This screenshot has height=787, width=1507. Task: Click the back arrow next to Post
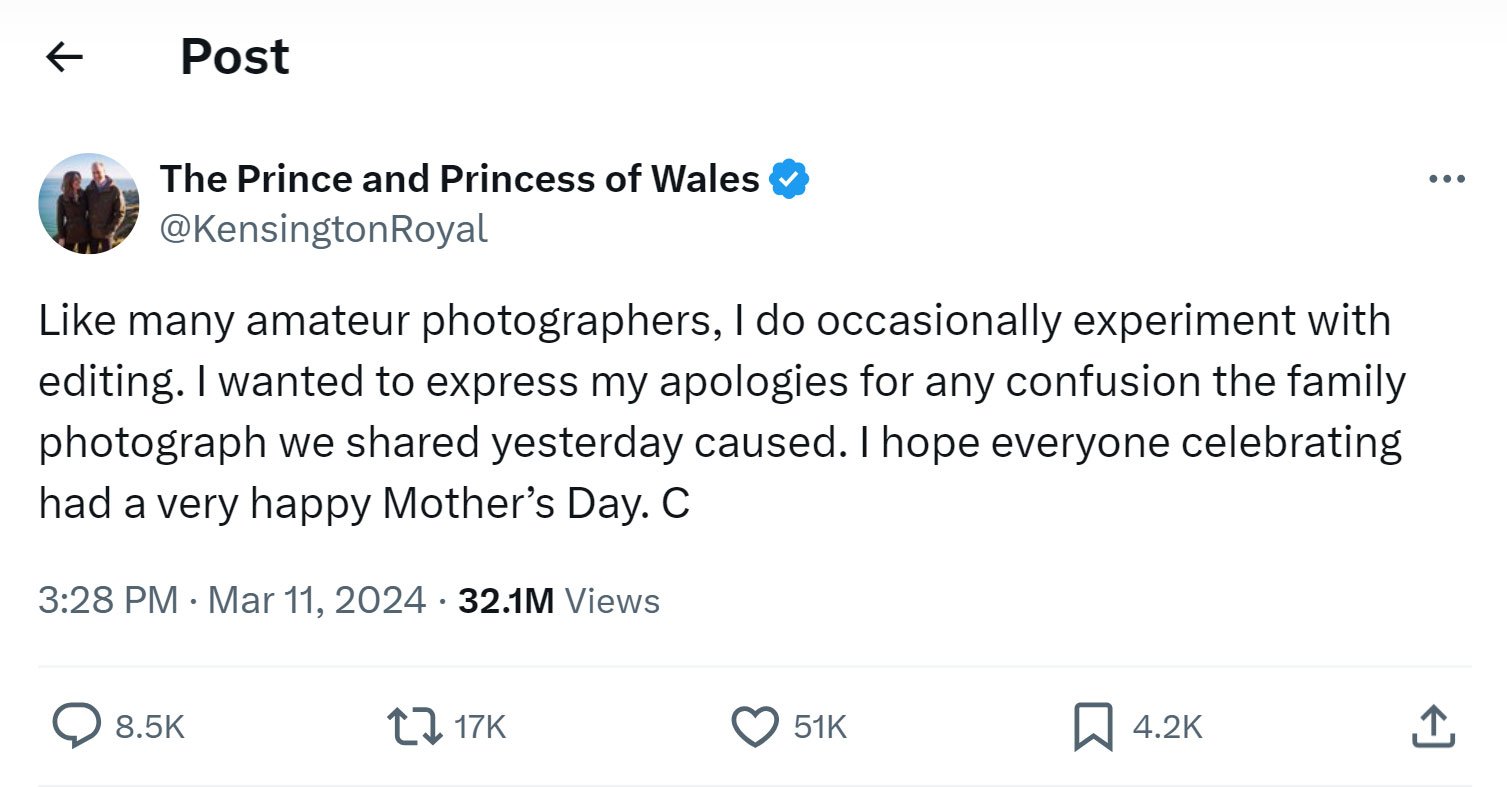65,58
